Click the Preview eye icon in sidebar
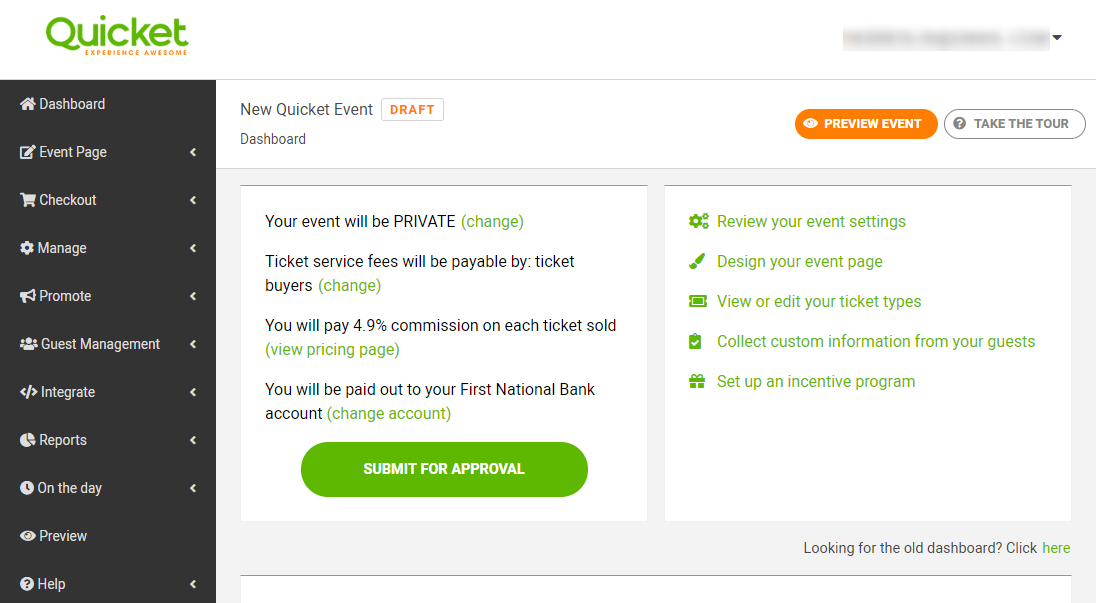This screenshot has width=1096, height=603. [26, 535]
